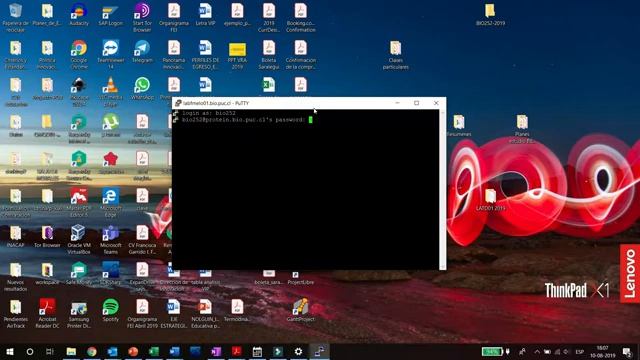
Task: Open the WhatsApp desktop shortcut
Action: [x=142, y=89]
